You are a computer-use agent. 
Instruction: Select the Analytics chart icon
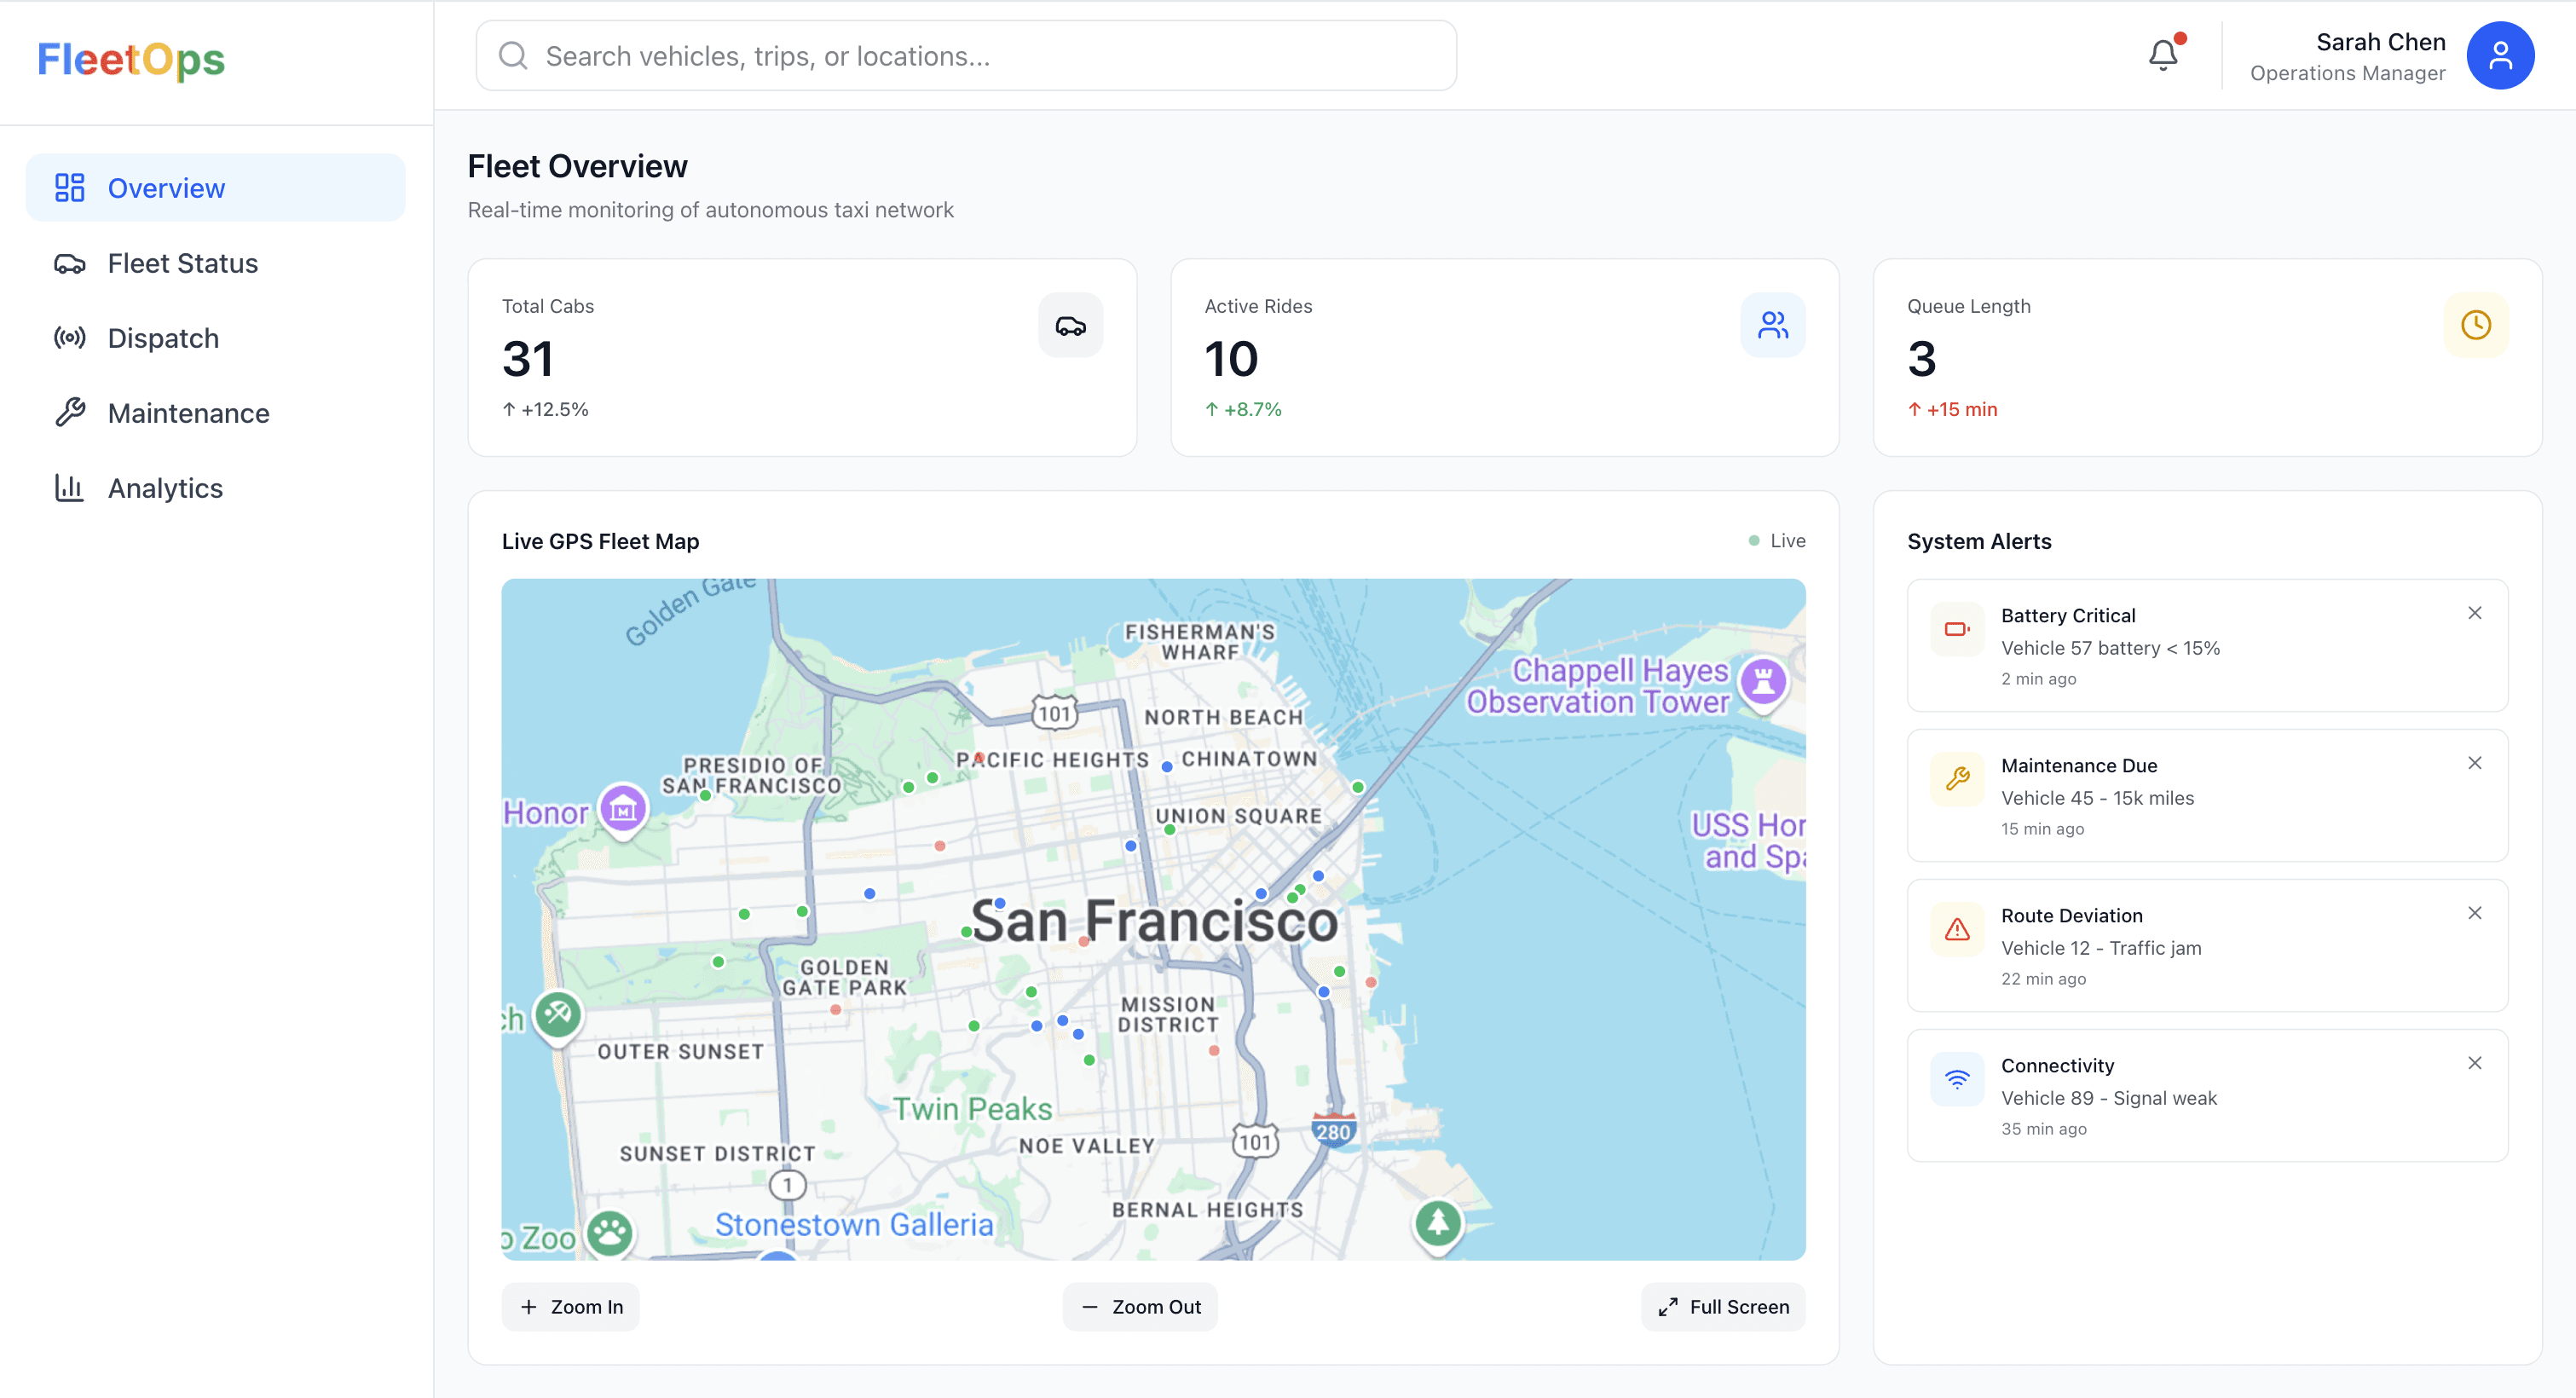click(x=69, y=487)
